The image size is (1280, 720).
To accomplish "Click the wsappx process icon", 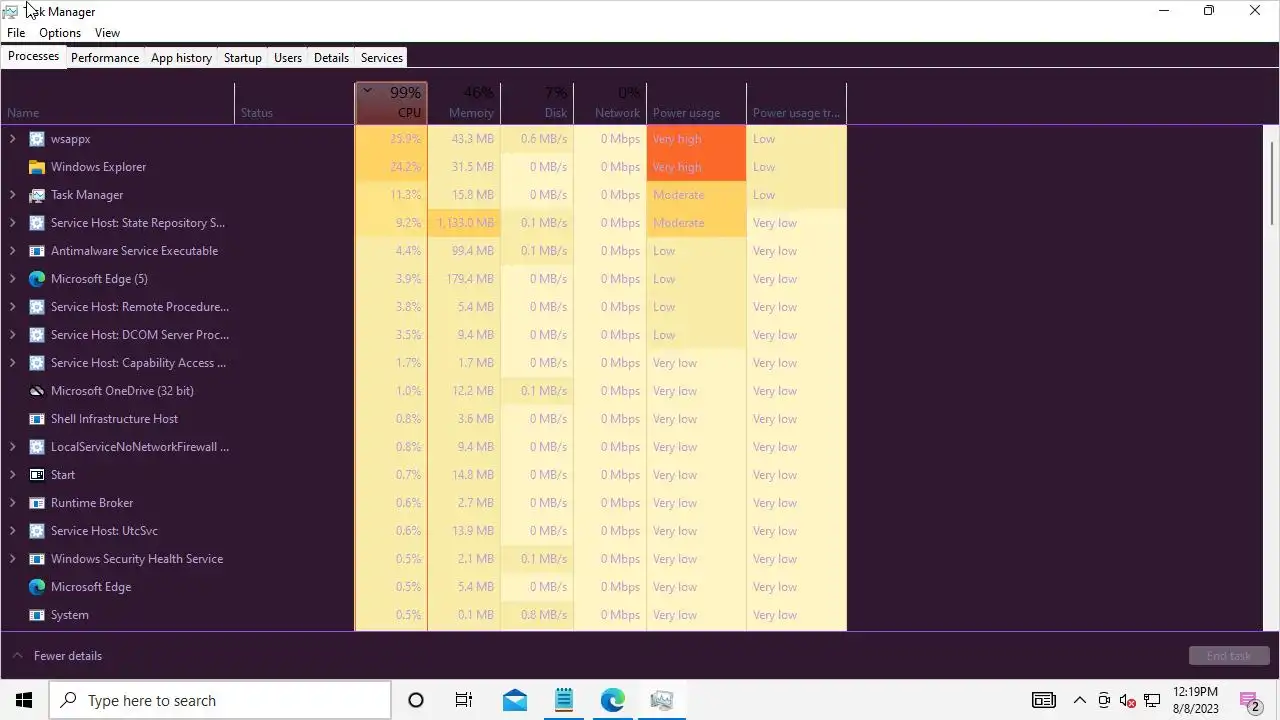I will pos(37,139).
